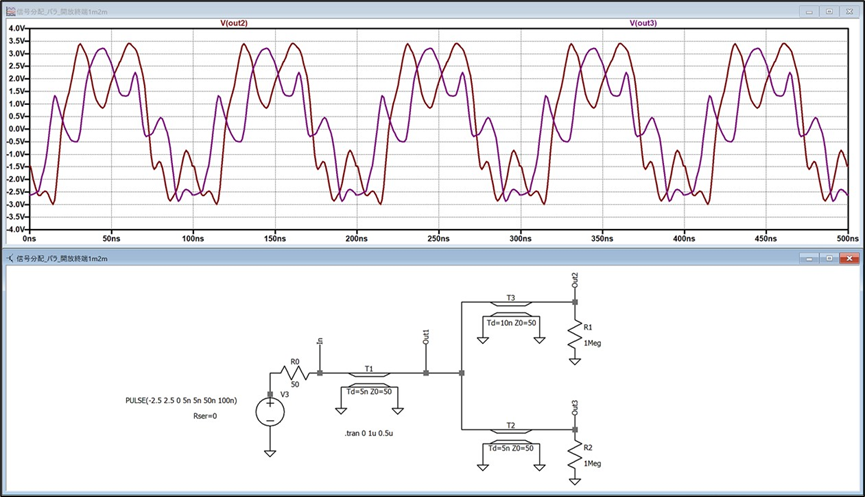Select transmission line T3
The width and height of the screenshot is (865, 497).
[511, 304]
